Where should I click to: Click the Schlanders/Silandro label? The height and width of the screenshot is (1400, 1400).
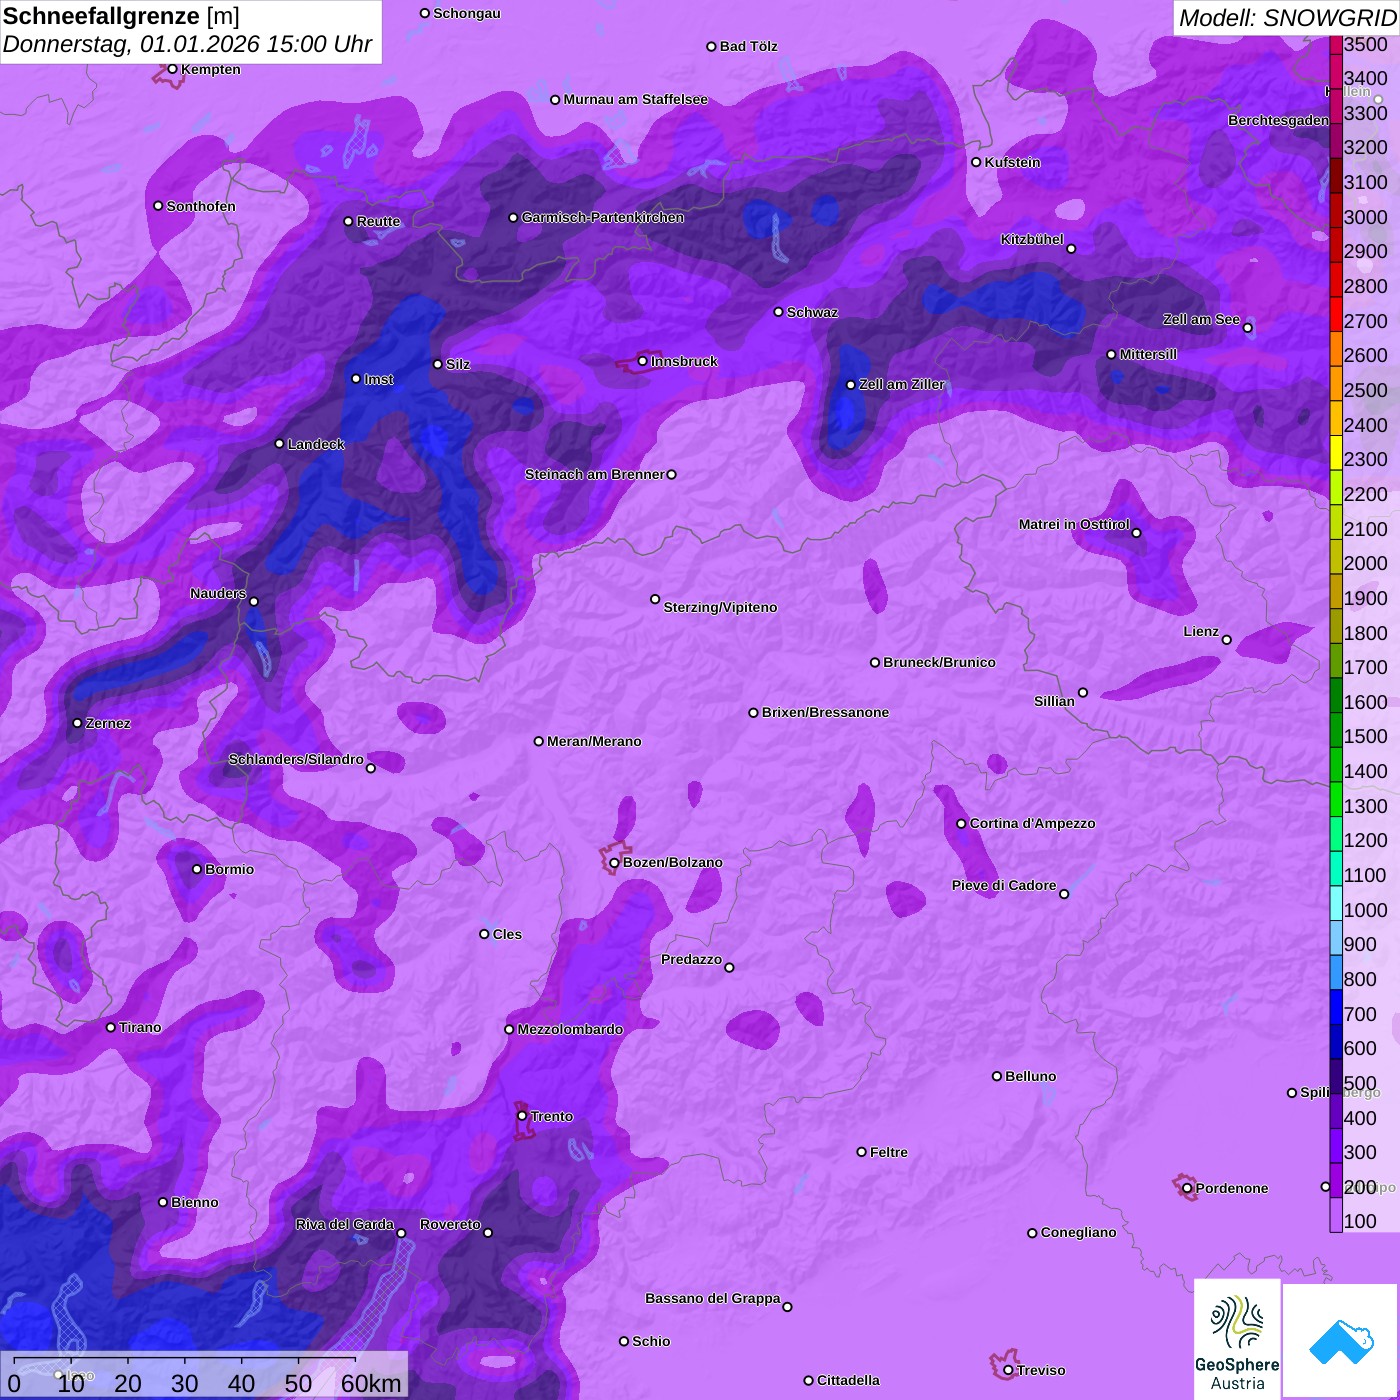(296, 759)
